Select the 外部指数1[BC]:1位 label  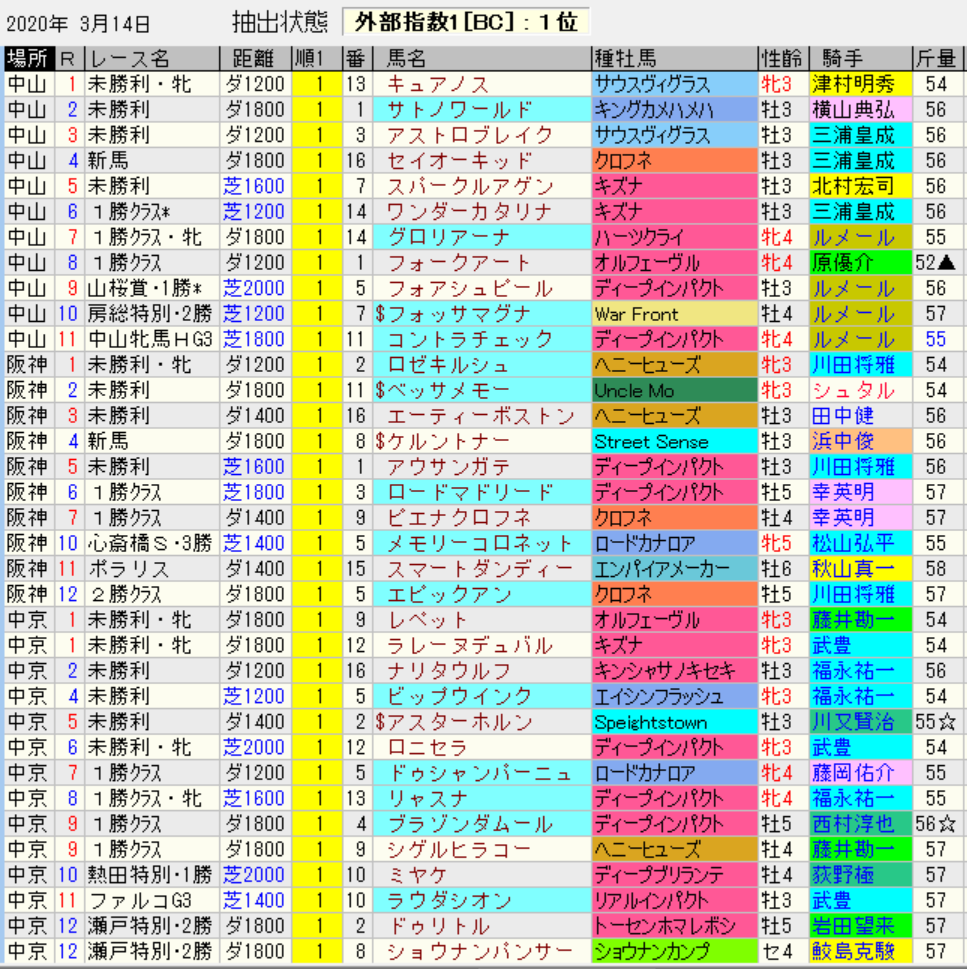tap(466, 21)
